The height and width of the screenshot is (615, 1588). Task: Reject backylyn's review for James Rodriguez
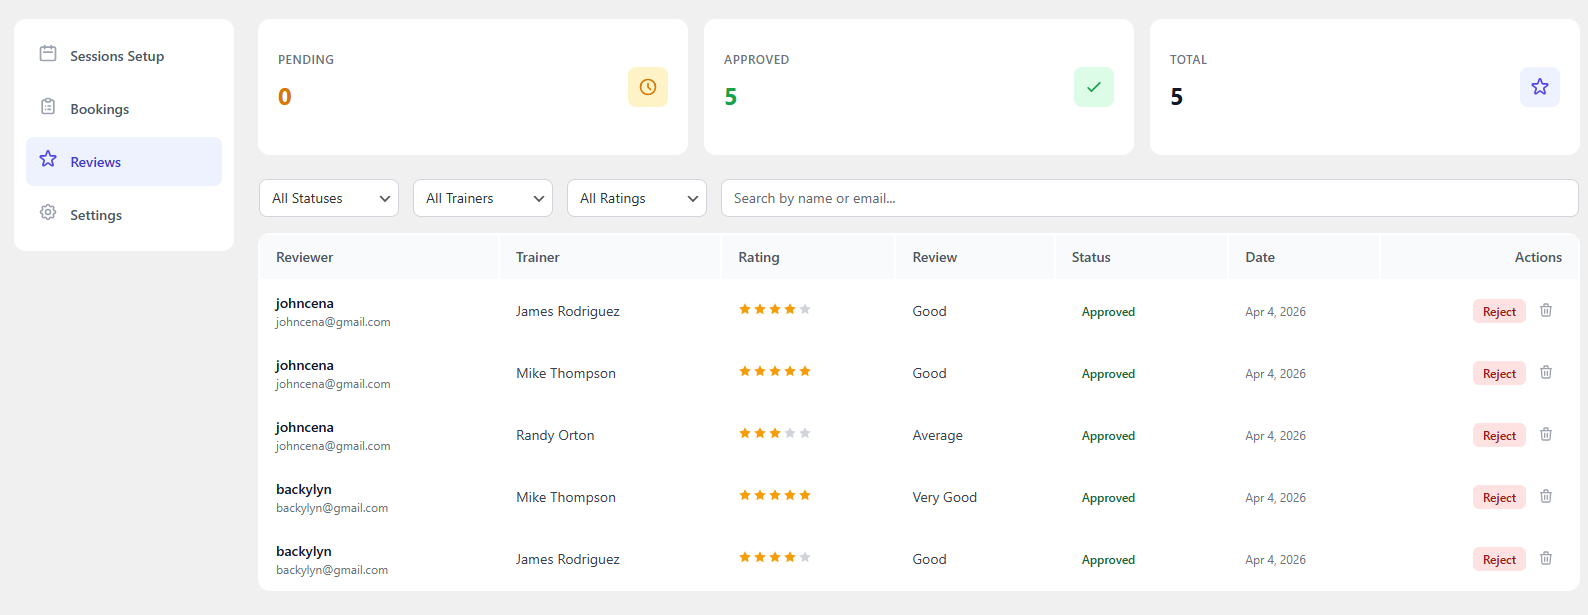pos(1498,559)
